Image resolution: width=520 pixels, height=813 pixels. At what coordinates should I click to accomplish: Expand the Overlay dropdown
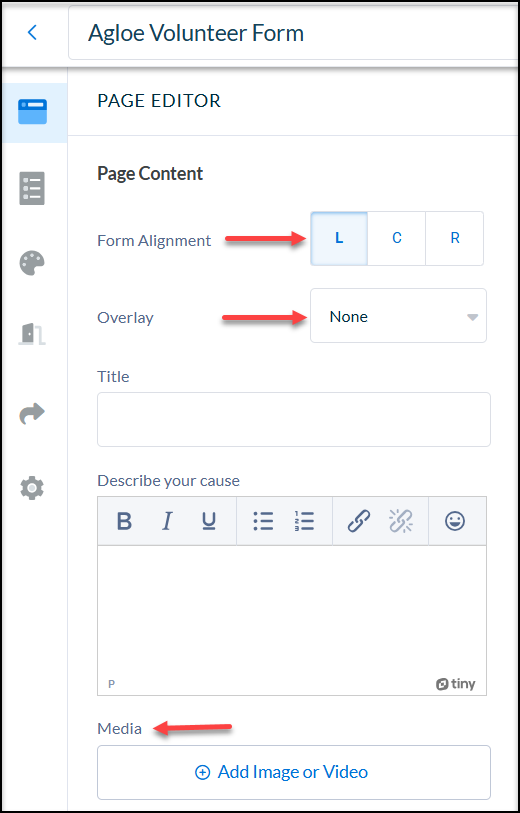(398, 316)
